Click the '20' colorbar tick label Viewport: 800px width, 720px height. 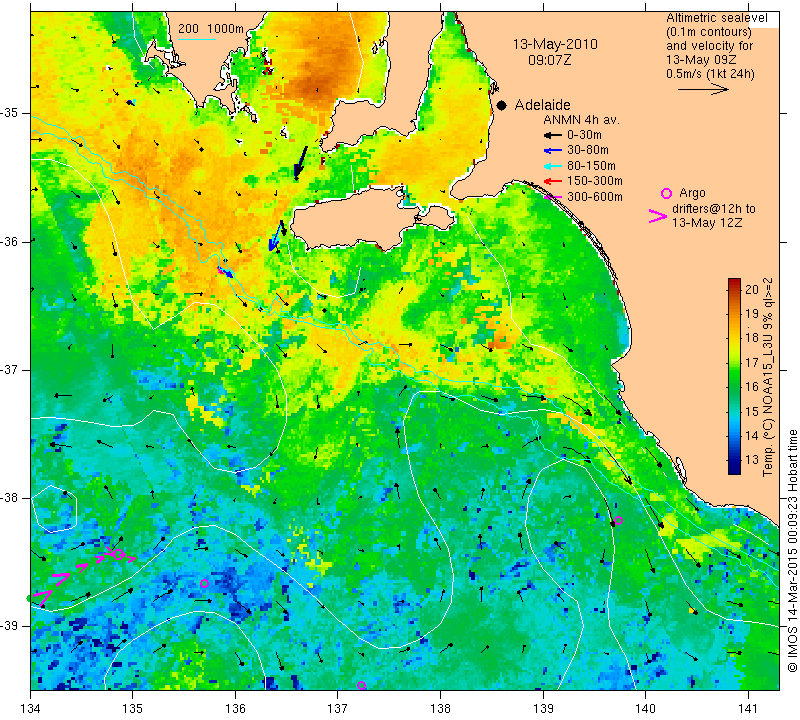tap(752, 289)
